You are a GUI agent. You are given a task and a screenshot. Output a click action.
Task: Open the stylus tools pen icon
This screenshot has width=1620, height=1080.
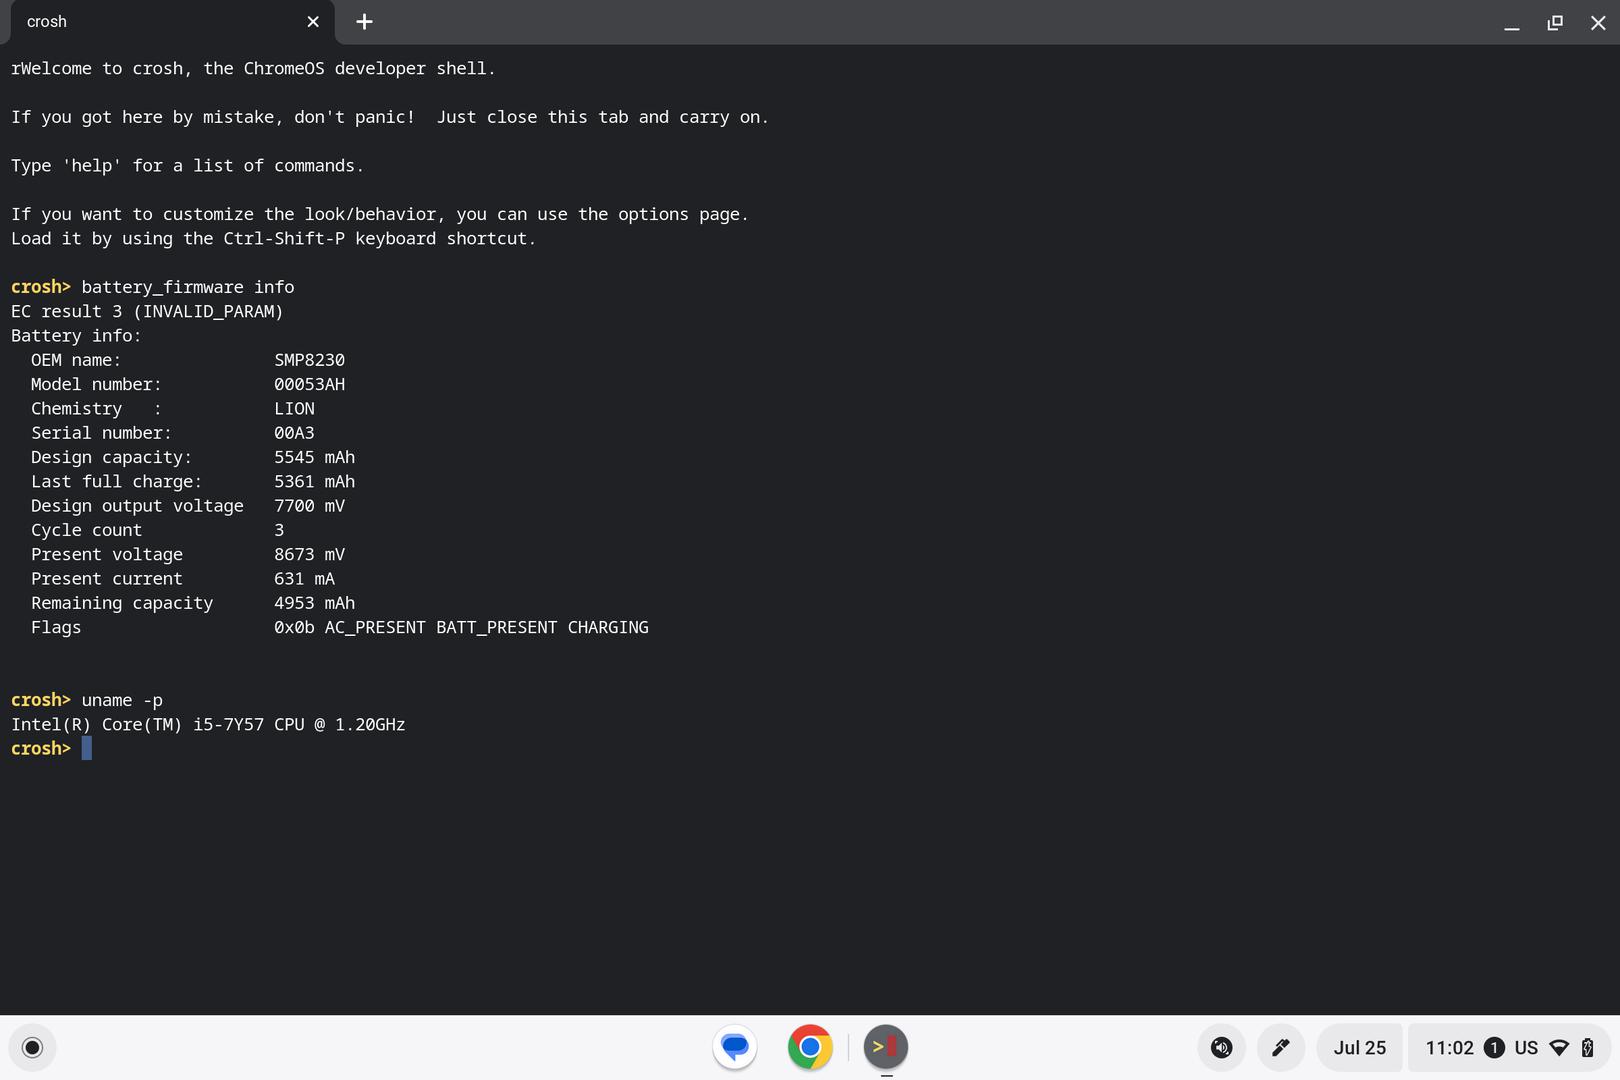point(1280,1047)
